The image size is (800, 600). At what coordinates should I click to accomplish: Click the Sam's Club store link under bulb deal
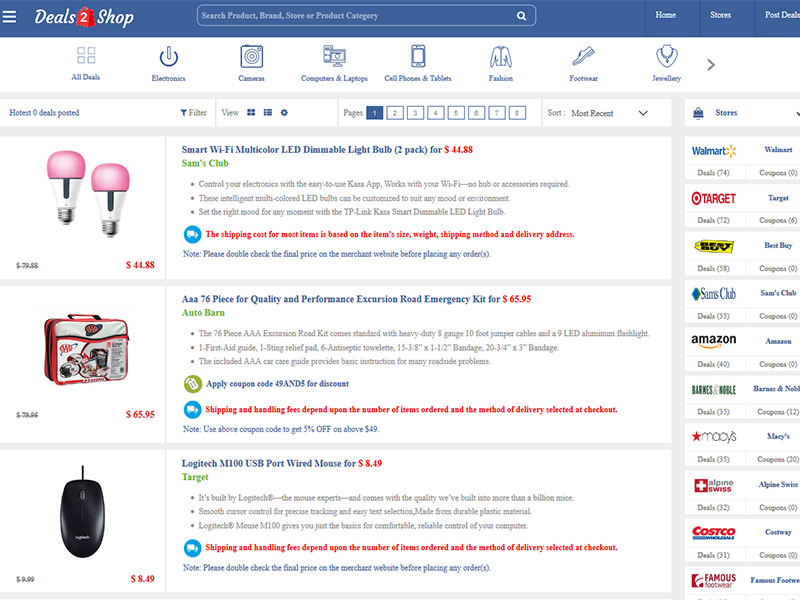click(x=205, y=163)
